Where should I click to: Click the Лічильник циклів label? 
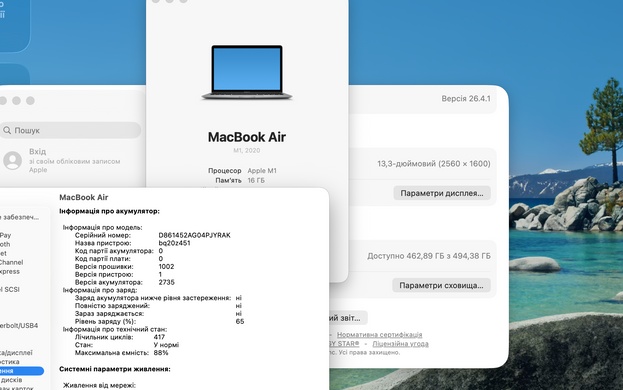(x=104, y=337)
